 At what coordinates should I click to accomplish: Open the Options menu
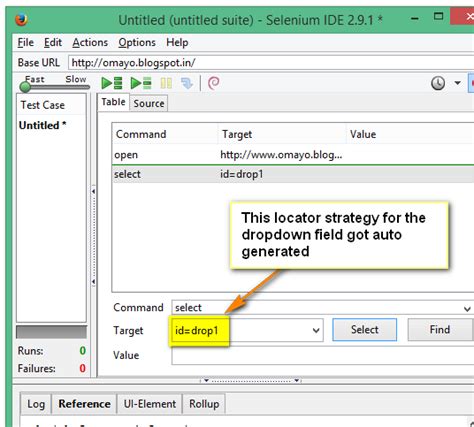[137, 42]
